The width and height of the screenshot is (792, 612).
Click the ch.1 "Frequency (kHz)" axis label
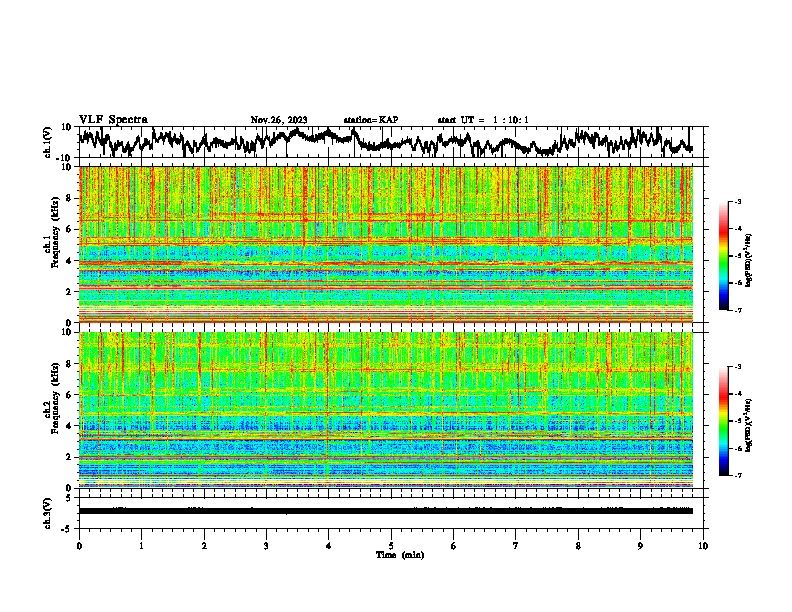click(55, 233)
